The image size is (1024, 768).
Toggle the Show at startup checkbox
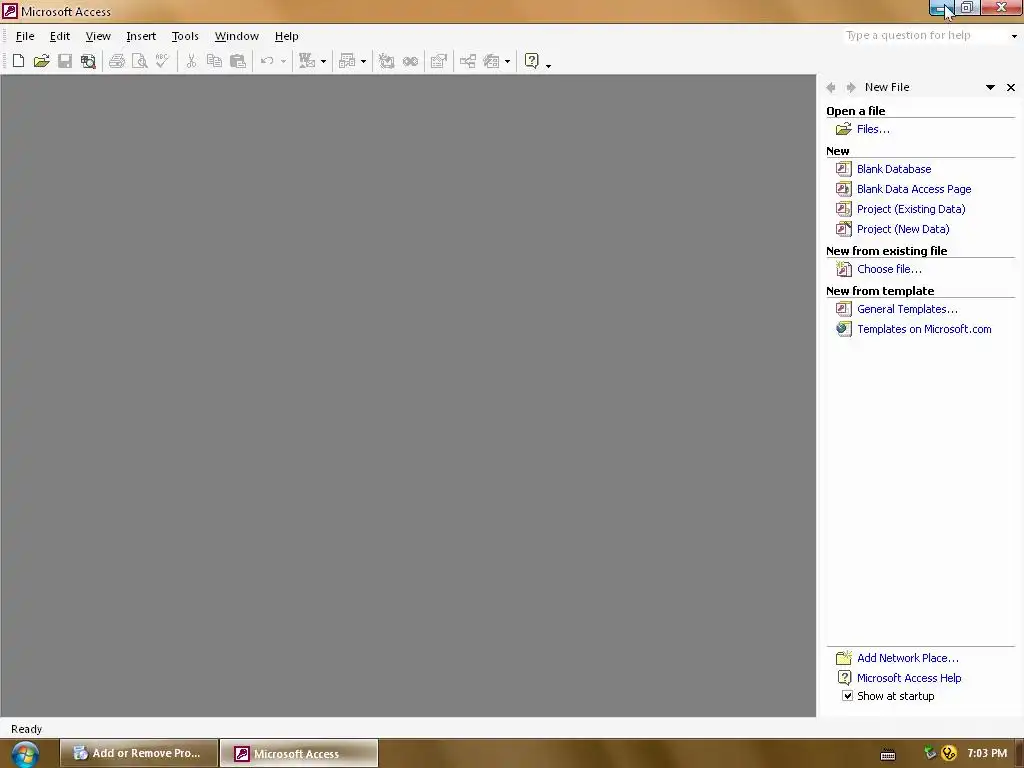(x=847, y=696)
